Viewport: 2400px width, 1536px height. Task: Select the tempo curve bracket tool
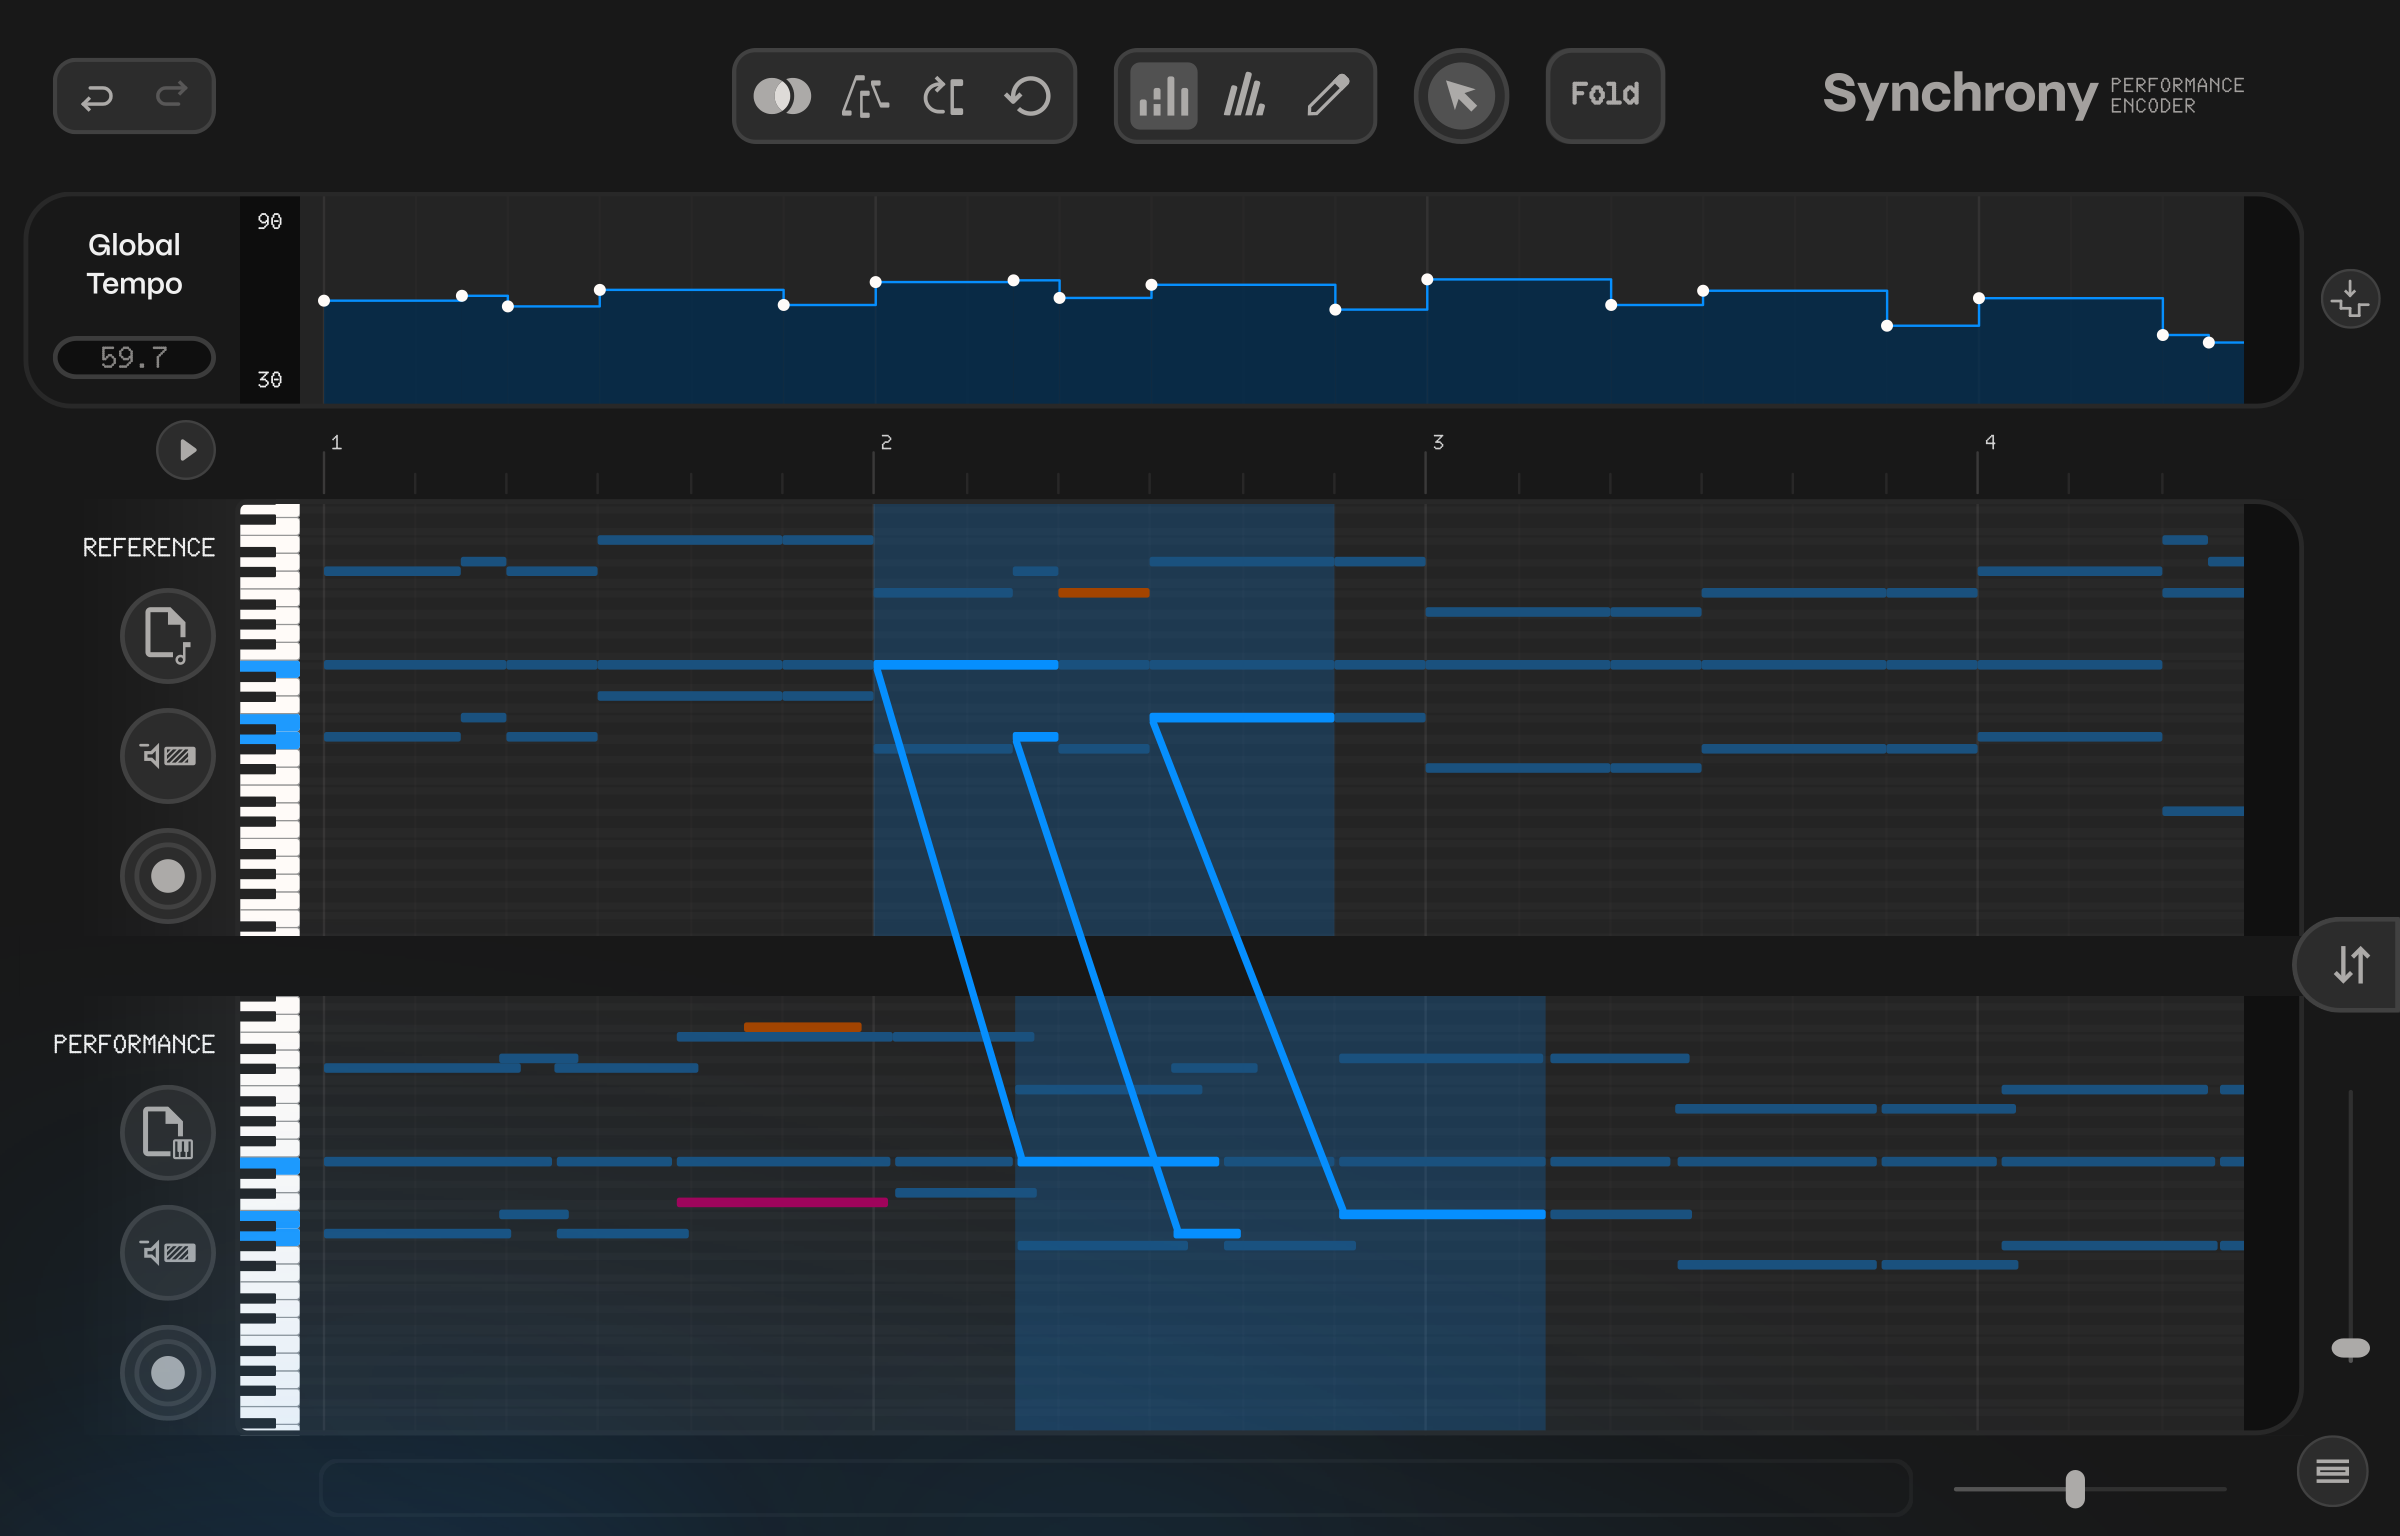(x=865, y=96)
